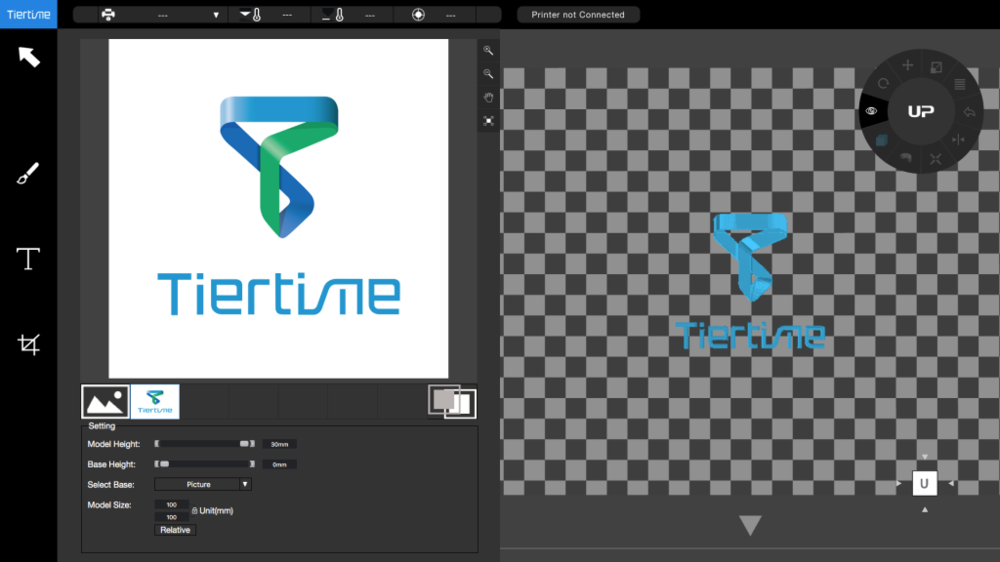
Task: Select the arrow pointer tool
Action: point(28,56)
